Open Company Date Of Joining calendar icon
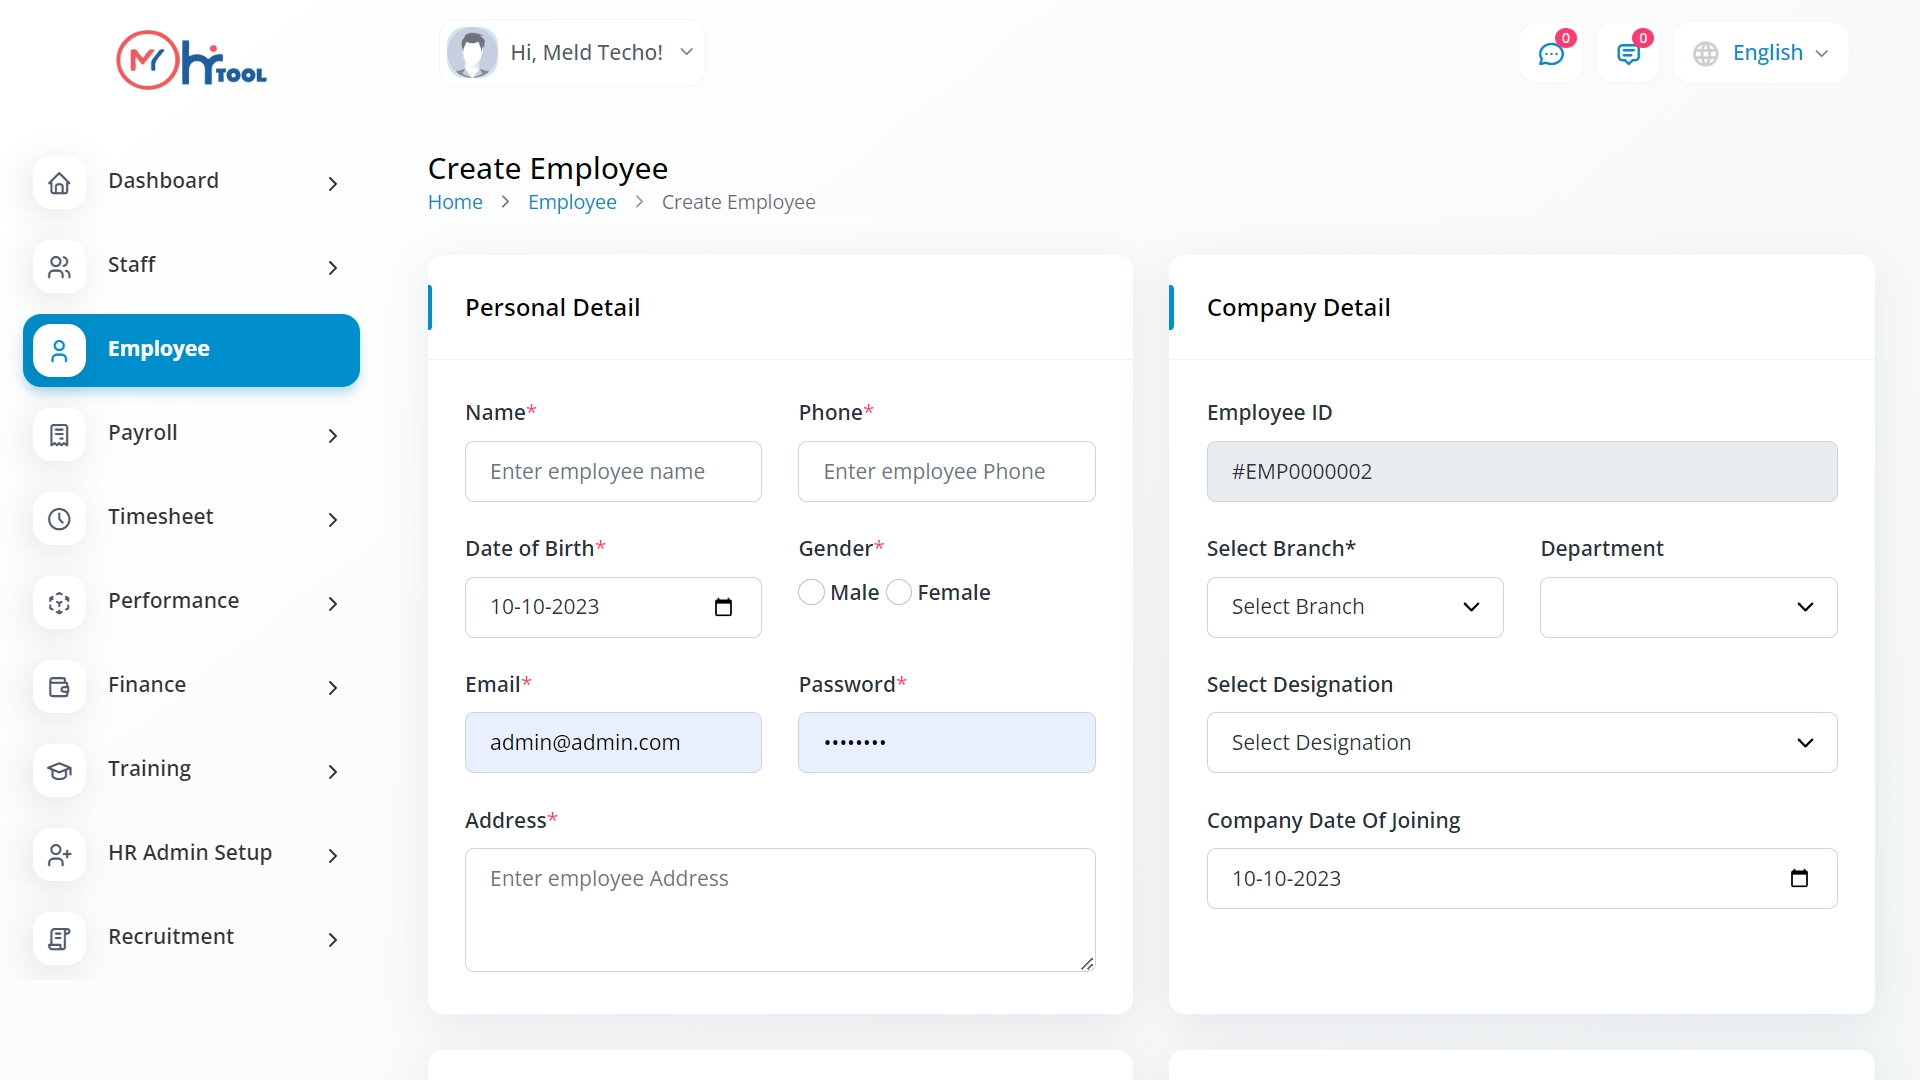The image size is (1920, 1080). [1799, 879]
